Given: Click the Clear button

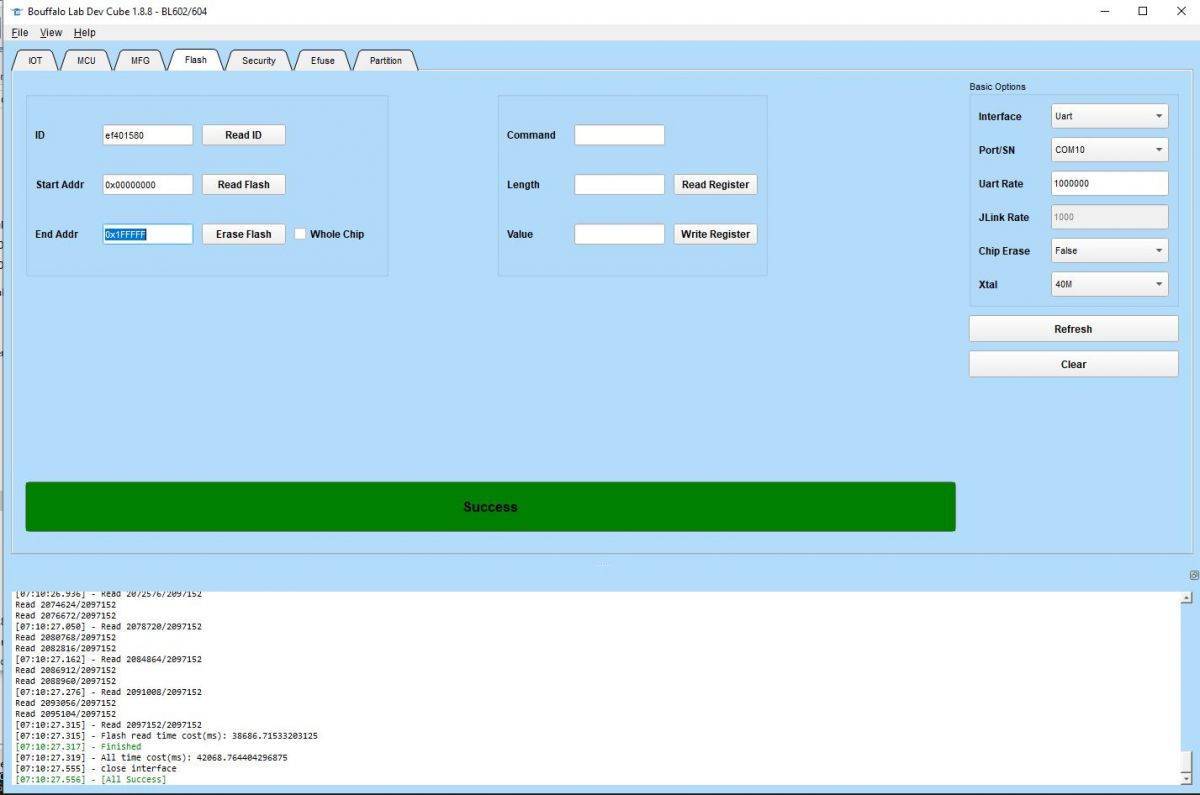Looking at the screenshot, I should 1073,364.
